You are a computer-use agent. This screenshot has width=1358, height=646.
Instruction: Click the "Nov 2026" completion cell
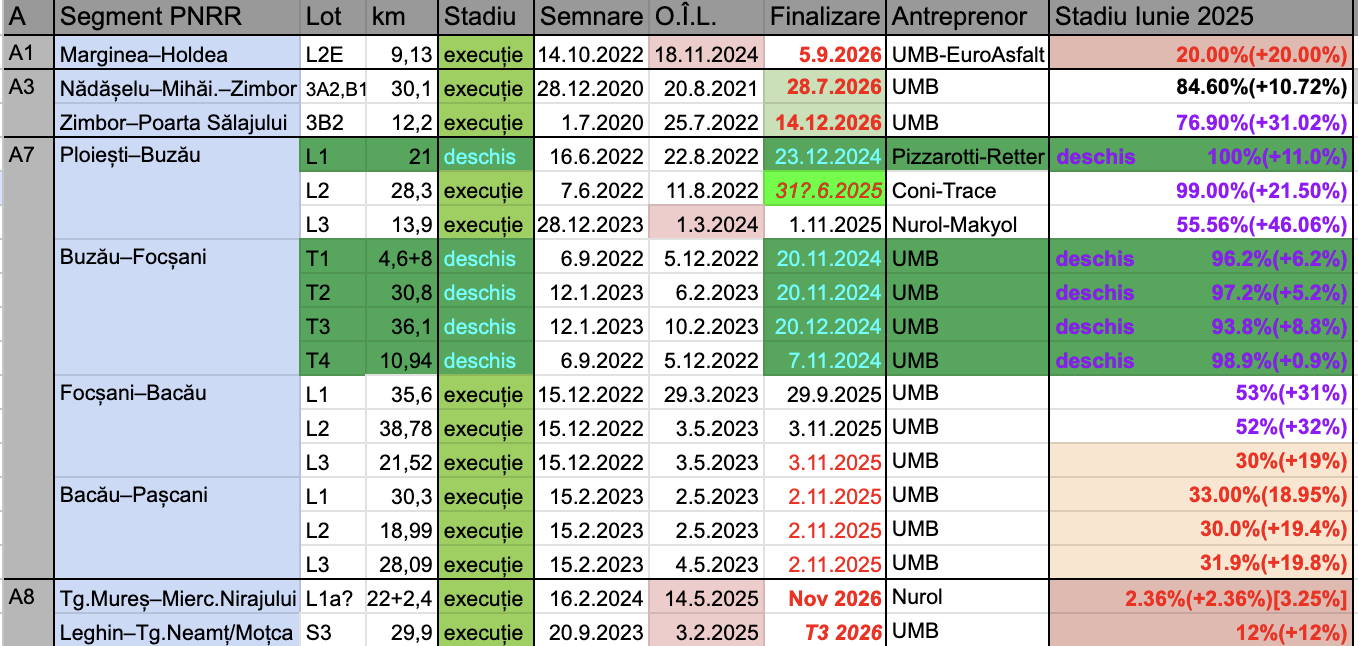point(825,599)
